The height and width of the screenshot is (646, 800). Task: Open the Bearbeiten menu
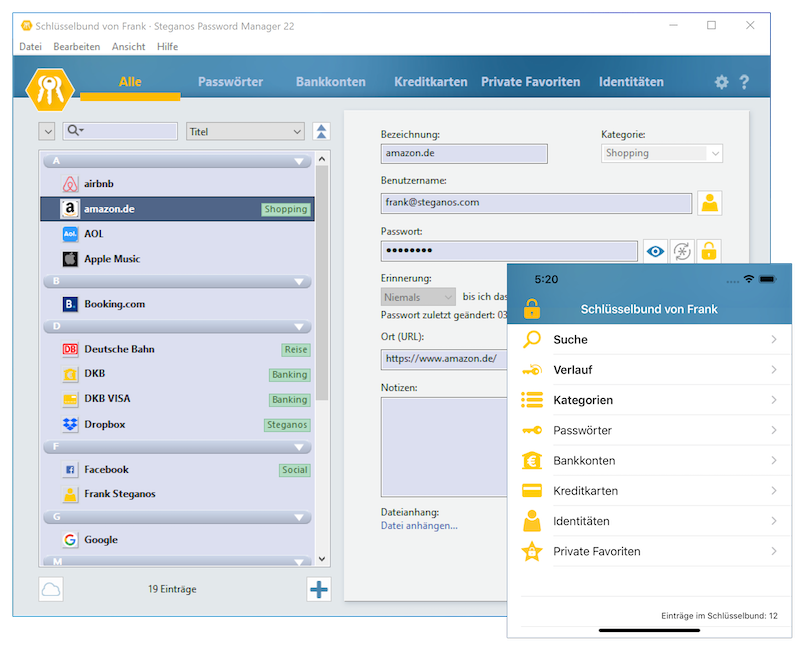coord(77,46)
